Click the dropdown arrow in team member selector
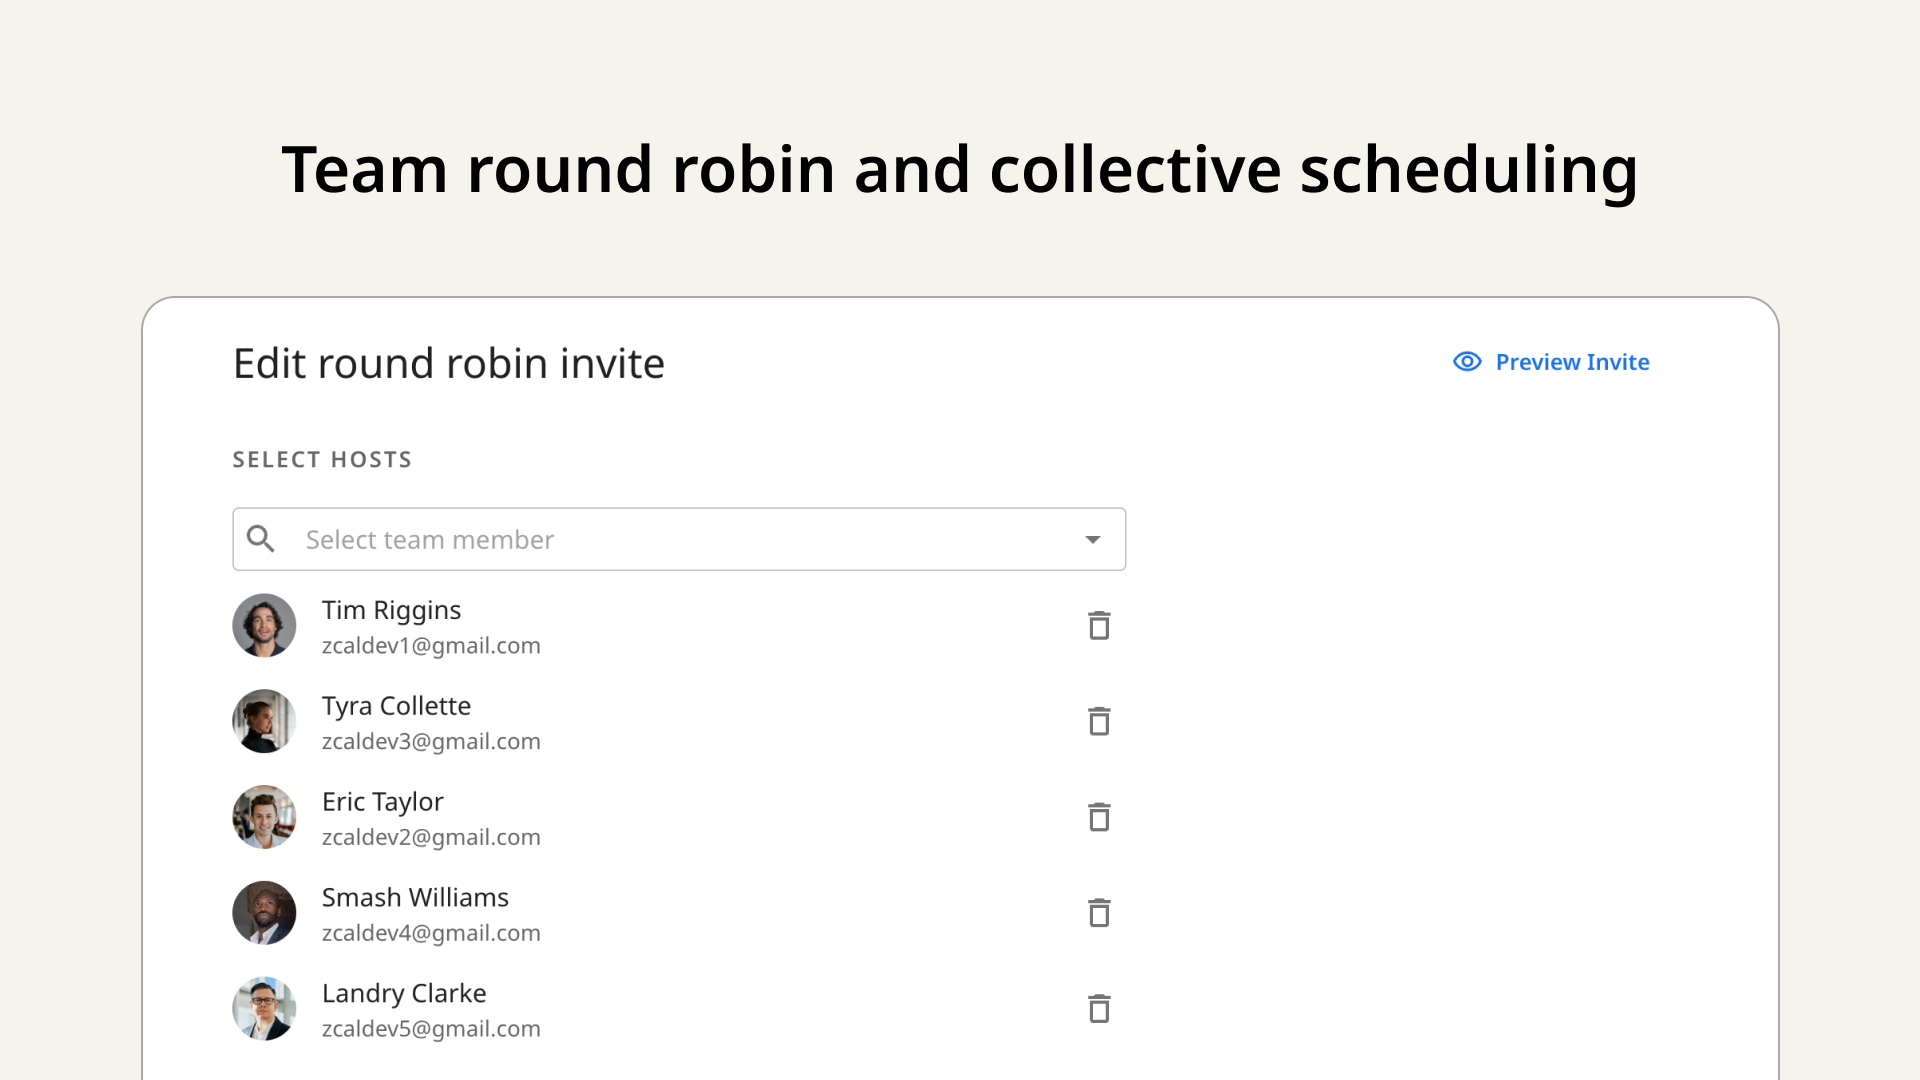1920x1080 pixels. [x=1093, y=538]
